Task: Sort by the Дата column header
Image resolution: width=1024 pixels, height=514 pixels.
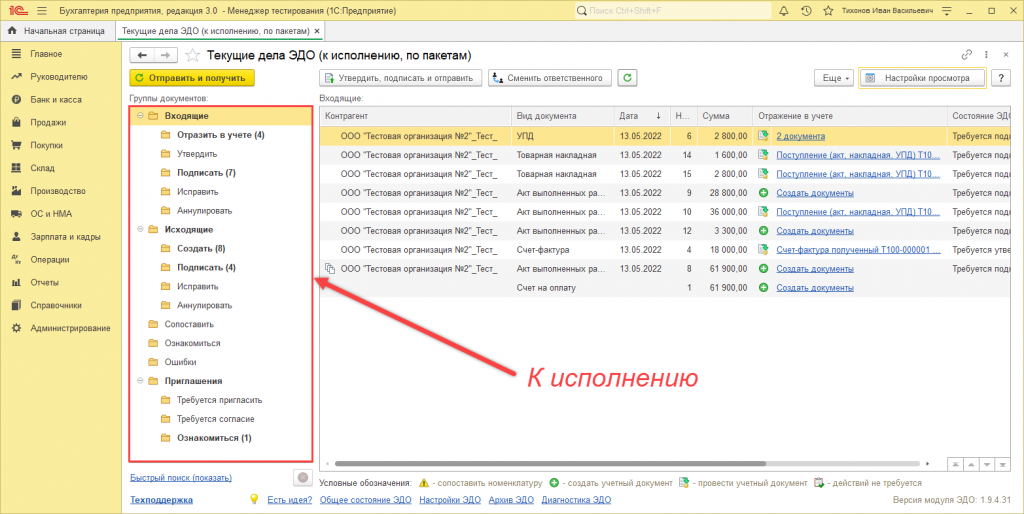Action: click(x=640, y=116)
